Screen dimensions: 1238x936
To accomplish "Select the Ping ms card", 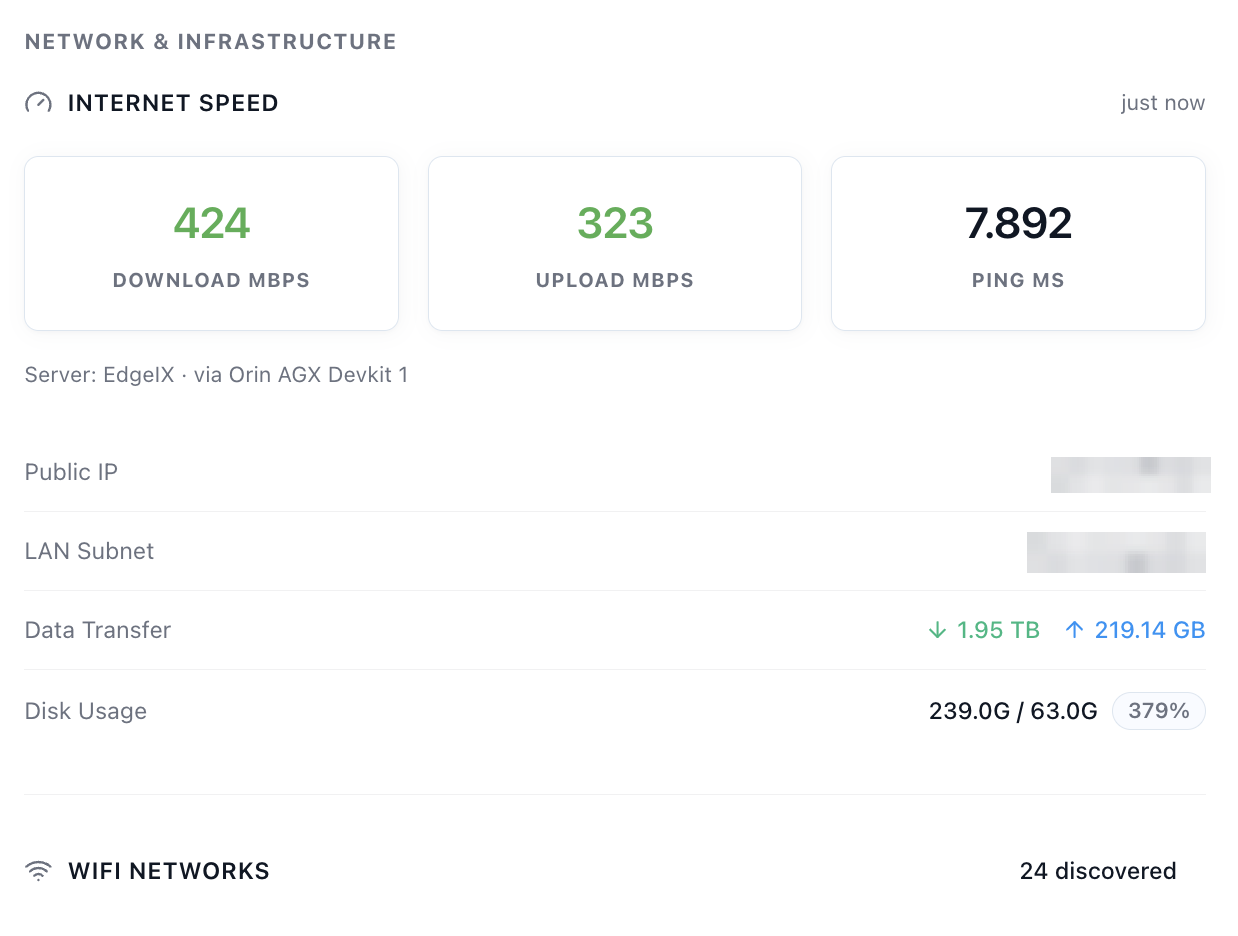I will [1018, 243].
